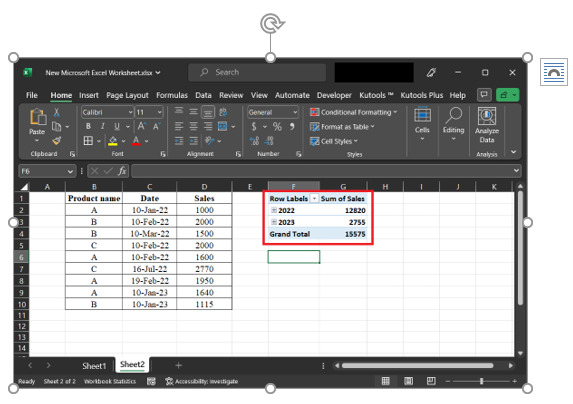Expand the 2022 pivot row group
Viewport: 573px width, 404px height.
tap(274, 210)
